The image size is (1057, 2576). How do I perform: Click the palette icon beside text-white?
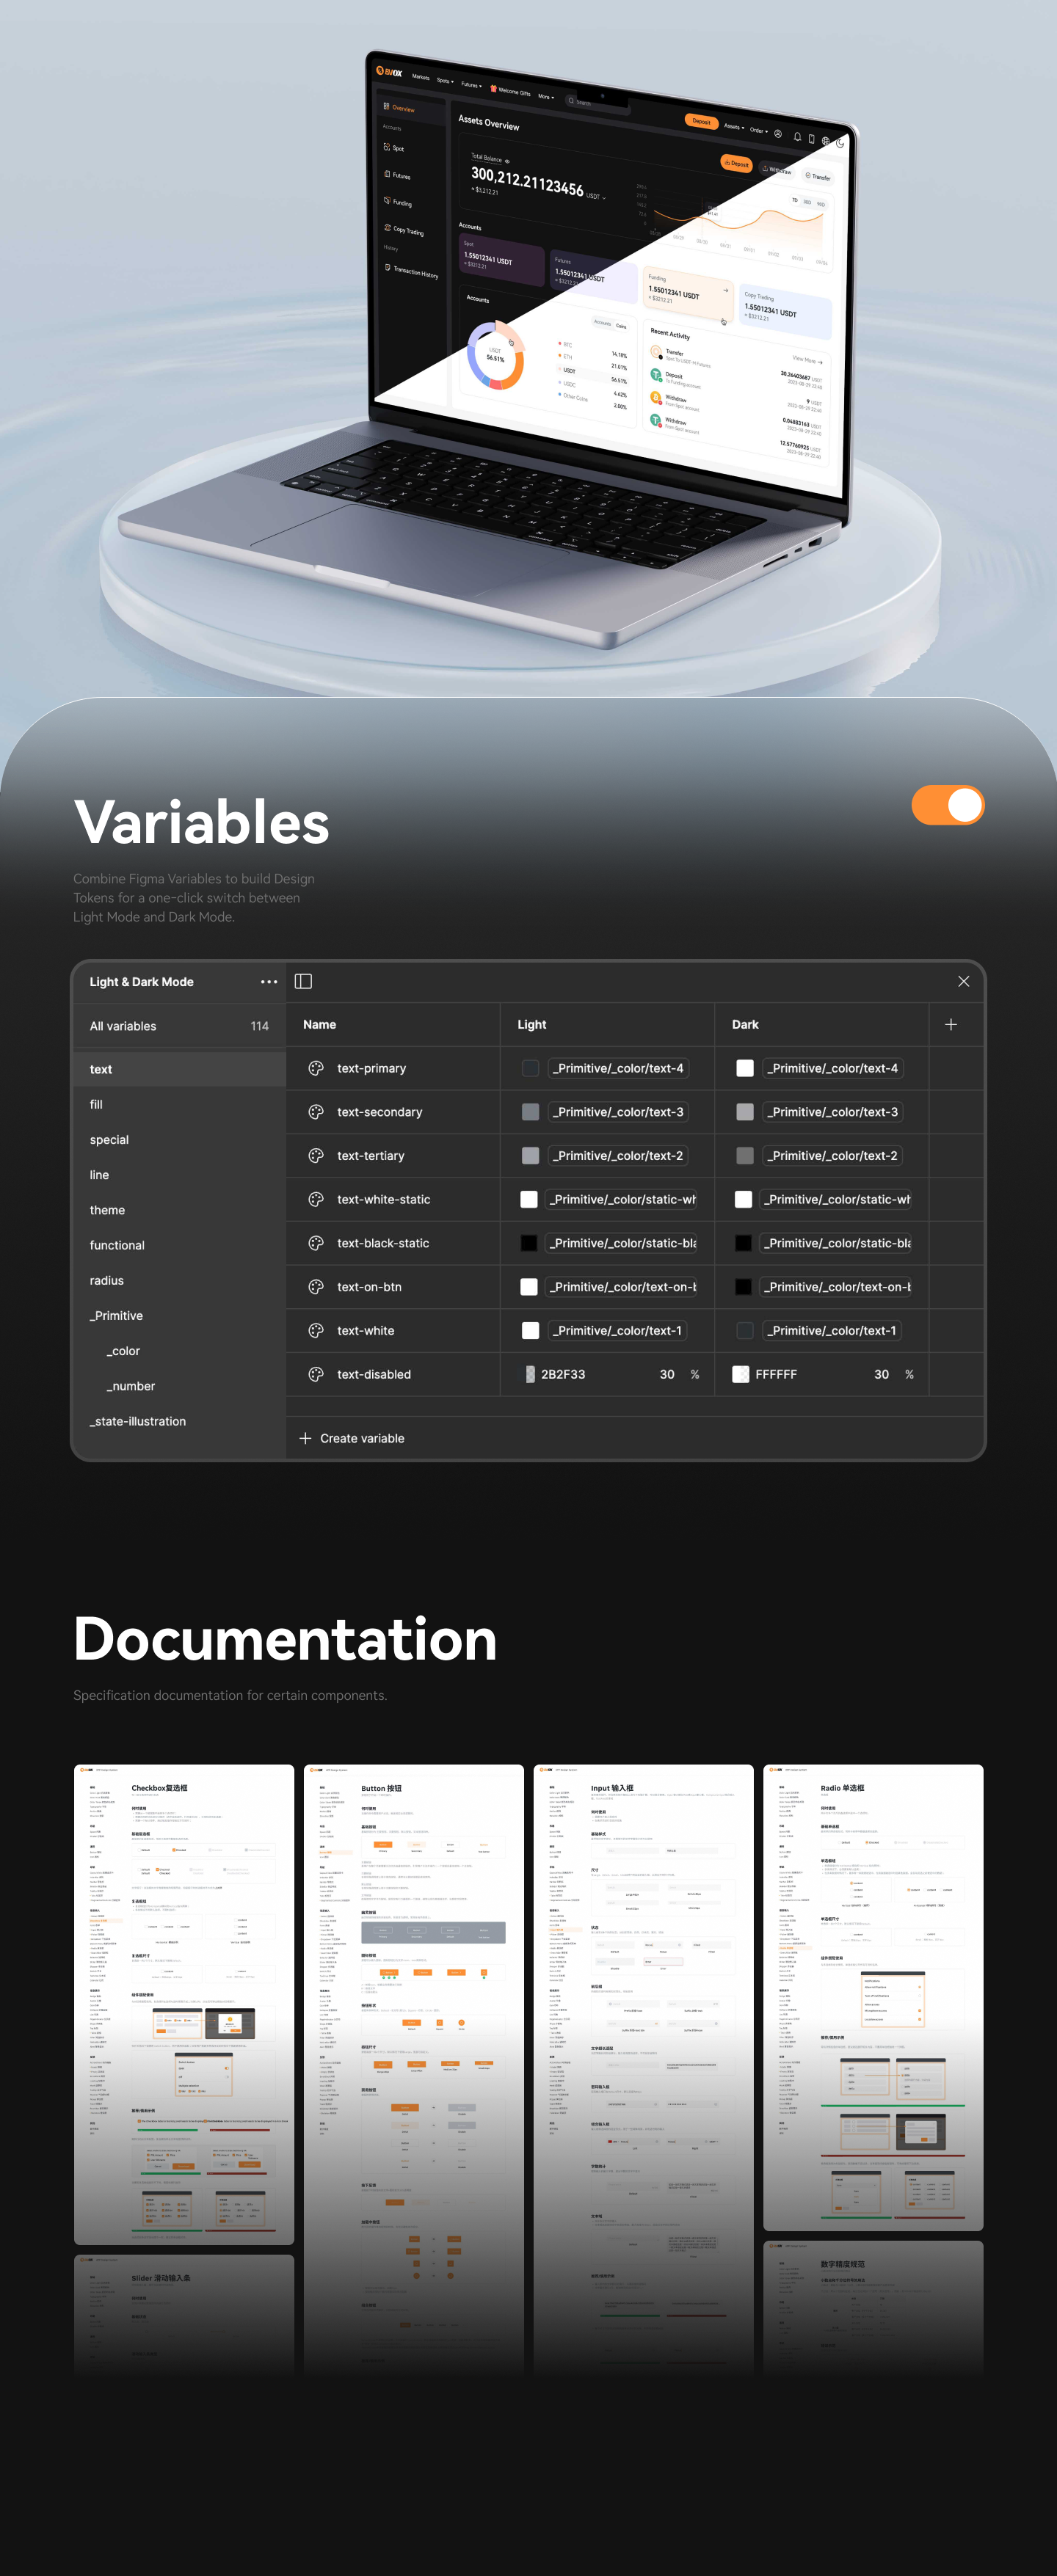[x=316, y=1331]
